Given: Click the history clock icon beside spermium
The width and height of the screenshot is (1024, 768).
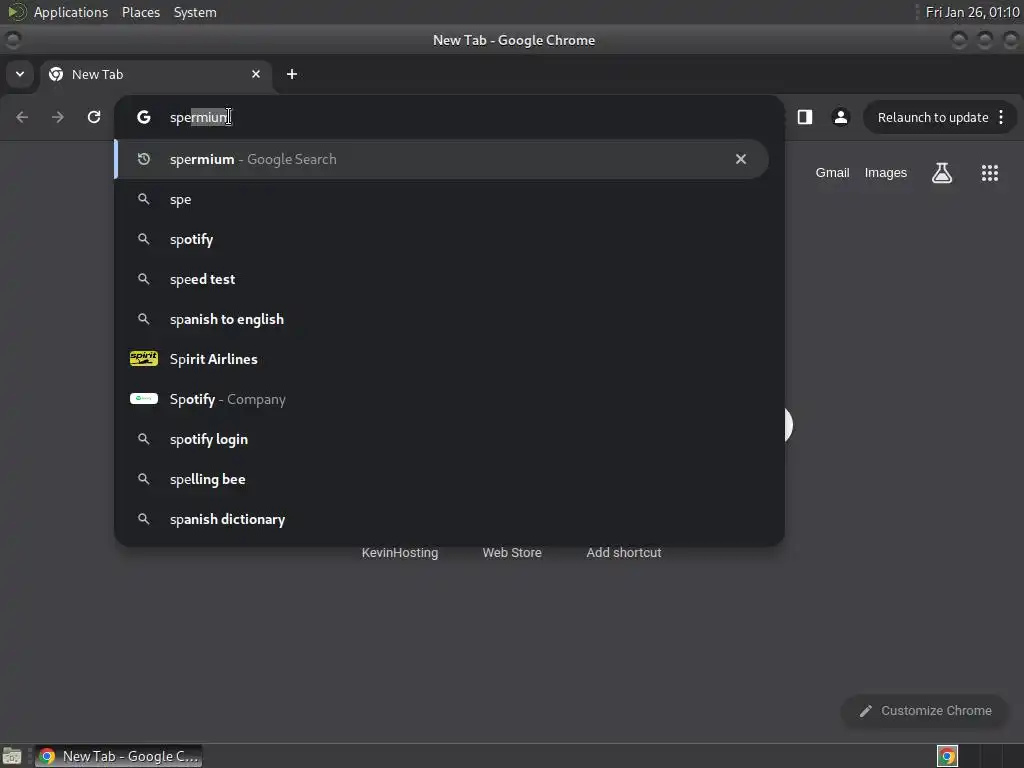Looking at the screenshot, I should point(144,159).
